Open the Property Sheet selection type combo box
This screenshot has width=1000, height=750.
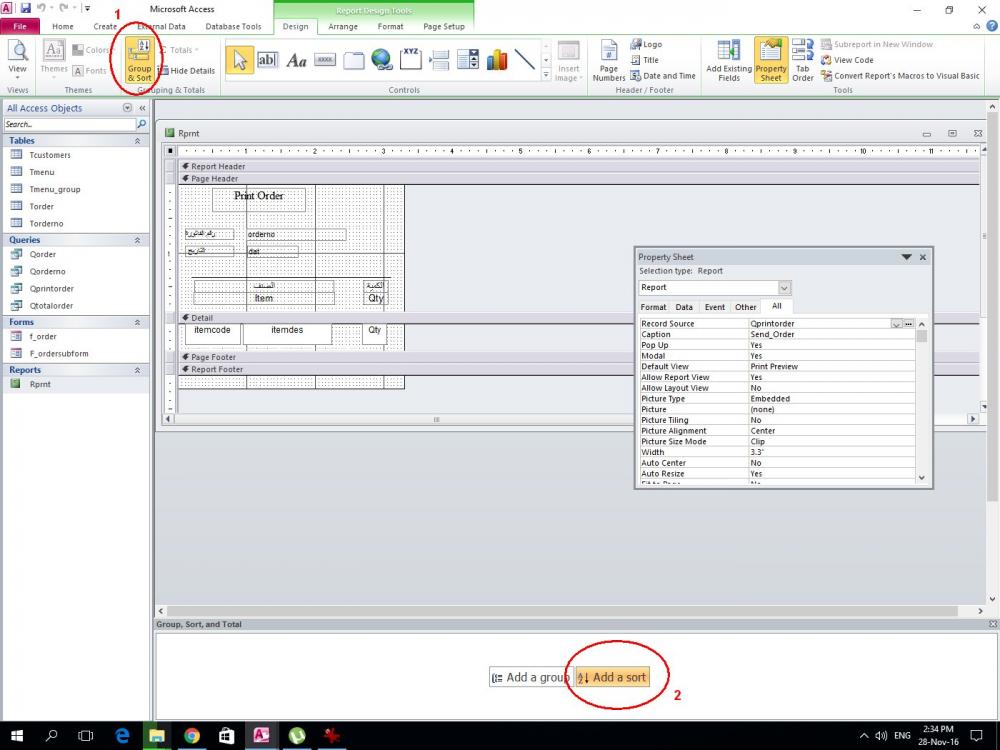tap(714, 288)
